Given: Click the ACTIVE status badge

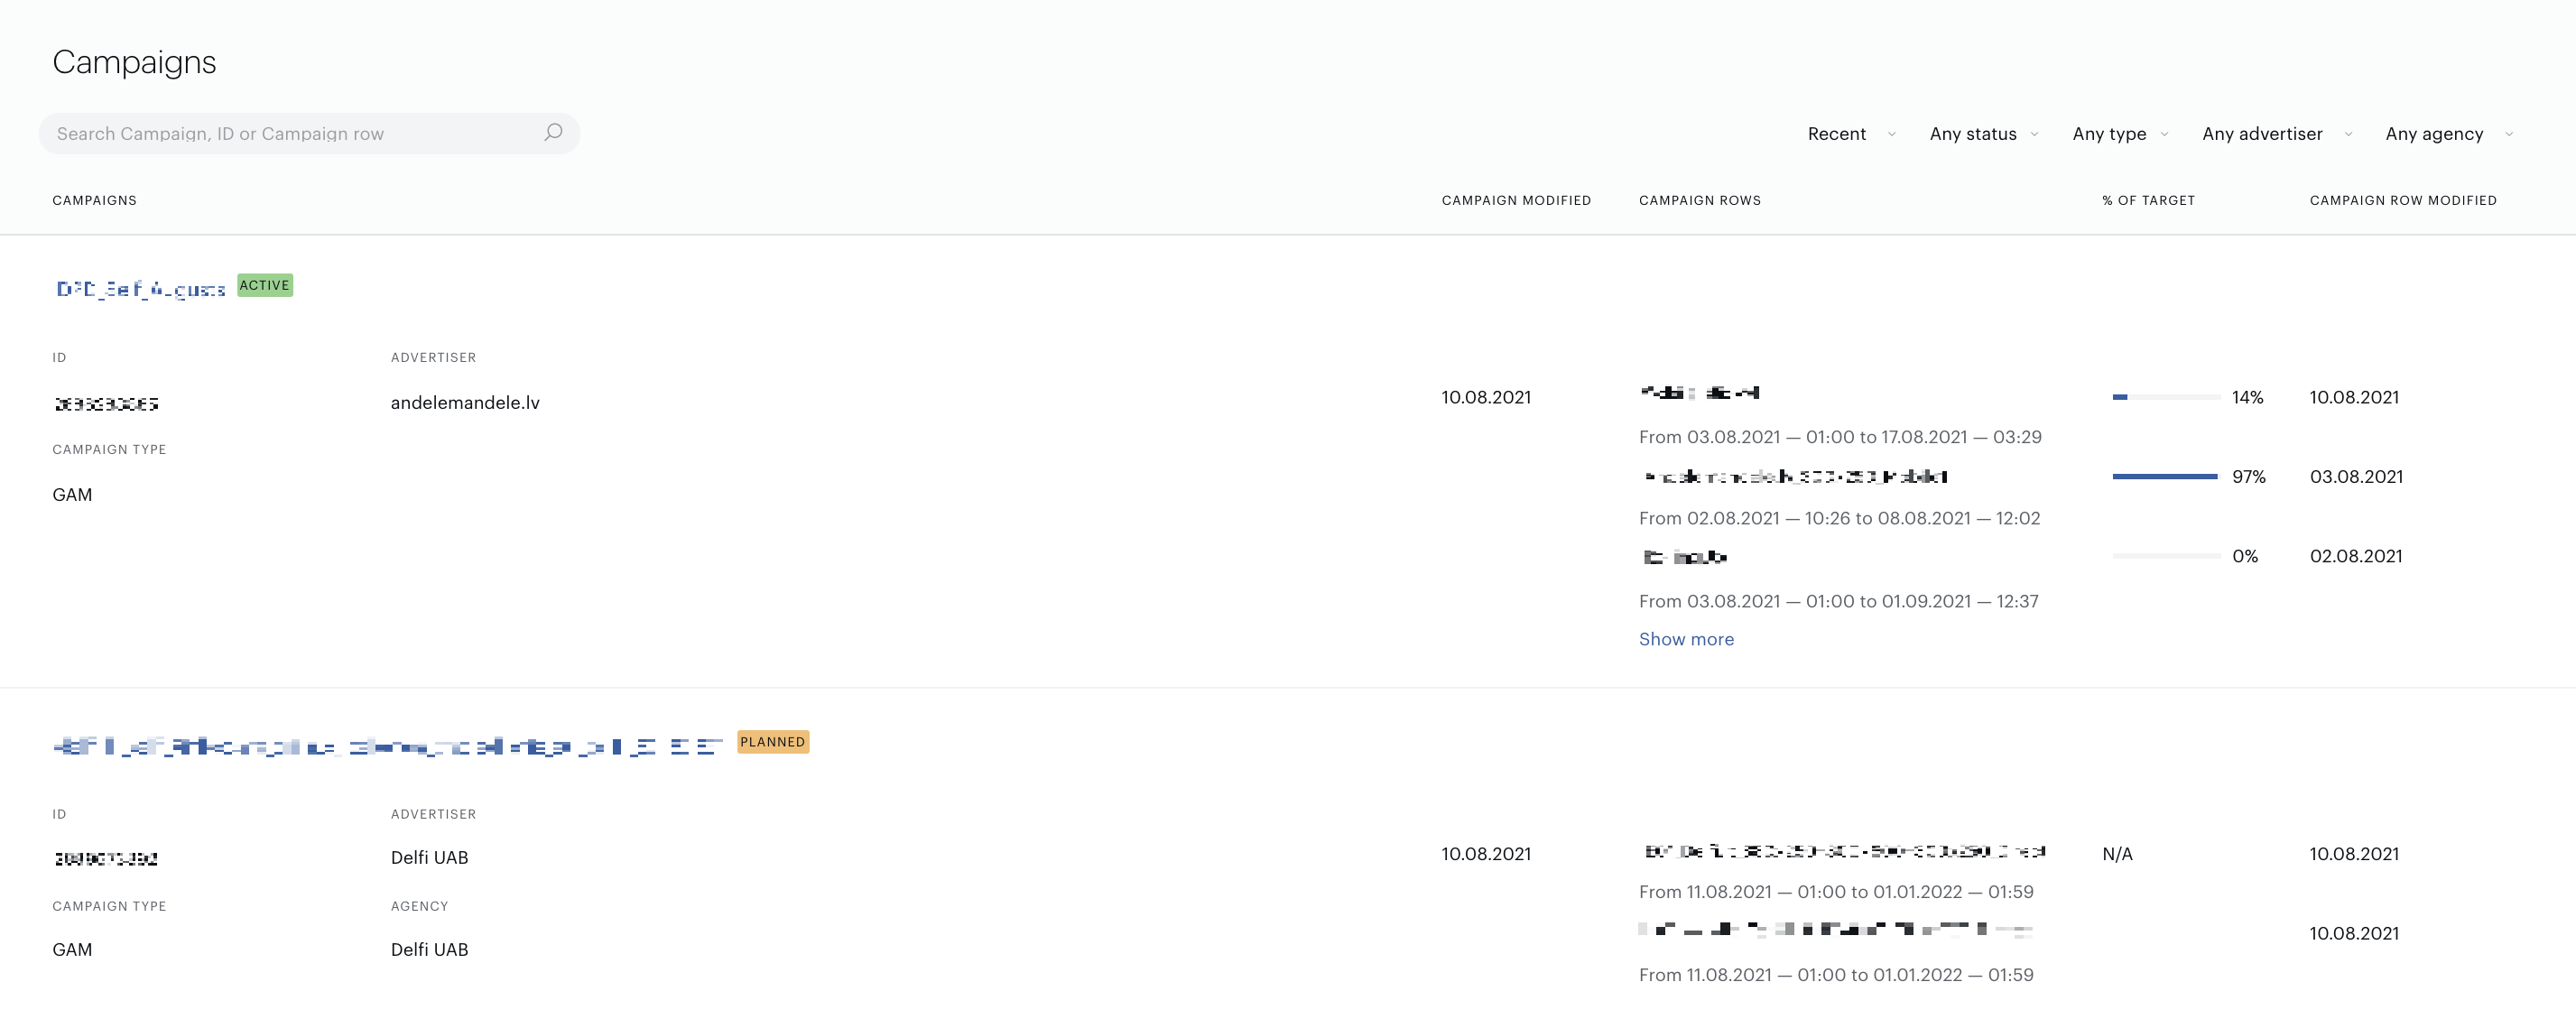Looking at the screenshot, I should click(265, 286).
